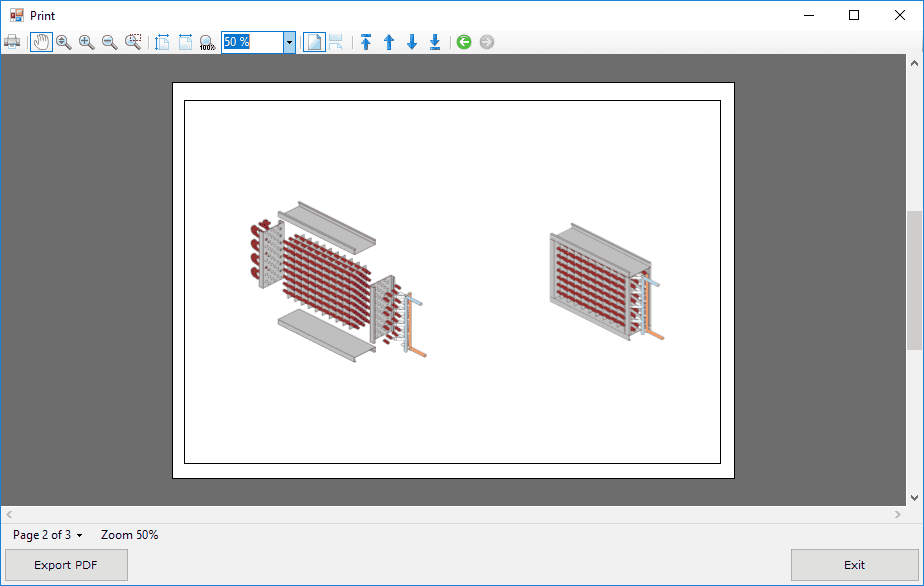Click the 50 % zoom input field
Screen dimensions: 924x586
click(254, 42)
